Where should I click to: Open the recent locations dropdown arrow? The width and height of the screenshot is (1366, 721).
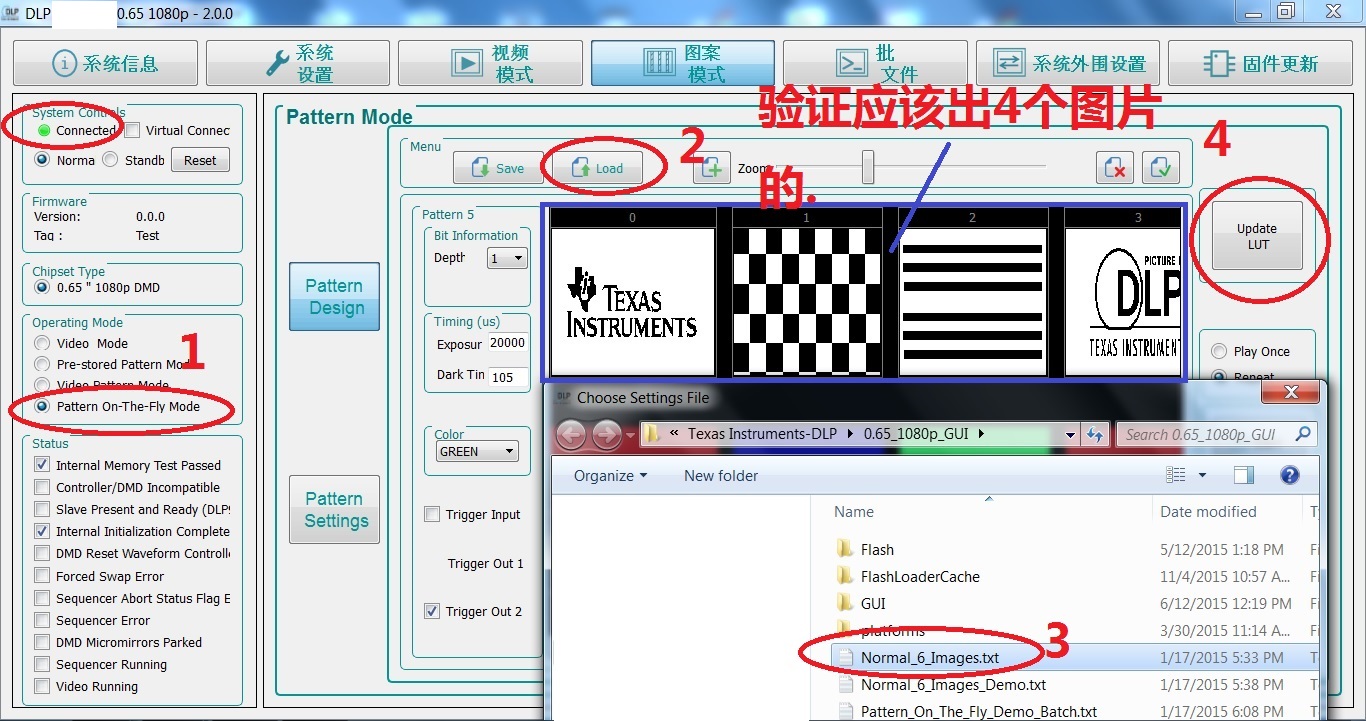pos(629,435)
